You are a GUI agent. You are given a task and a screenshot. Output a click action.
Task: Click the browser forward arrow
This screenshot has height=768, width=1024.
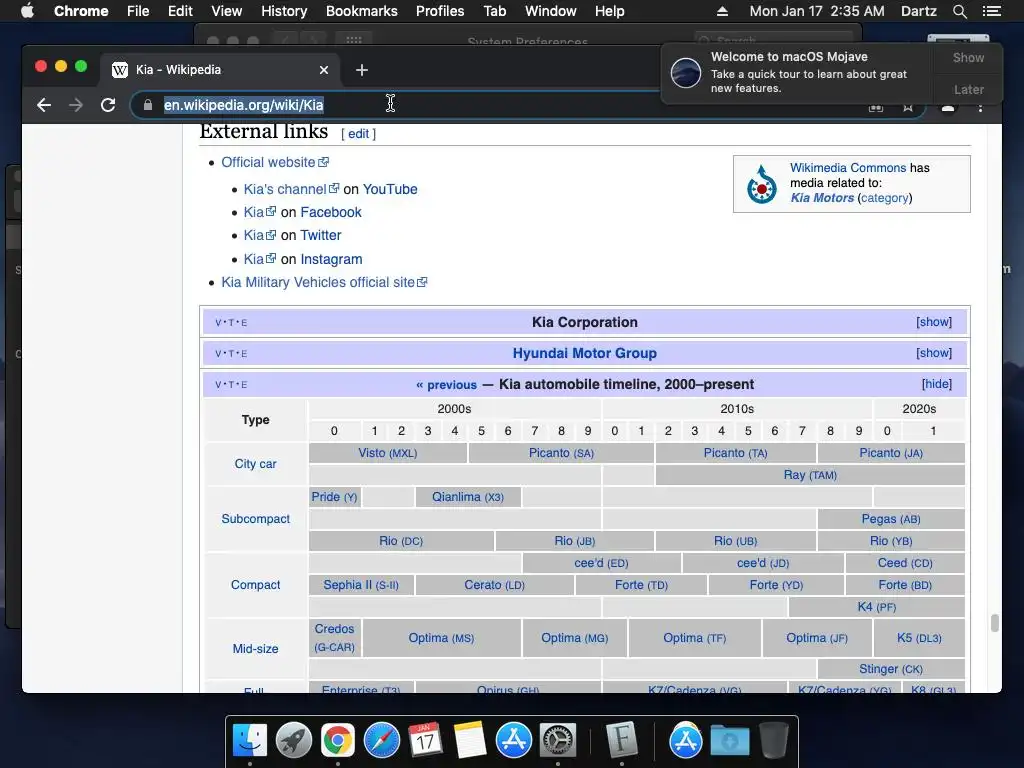click(x=76, y=105)
